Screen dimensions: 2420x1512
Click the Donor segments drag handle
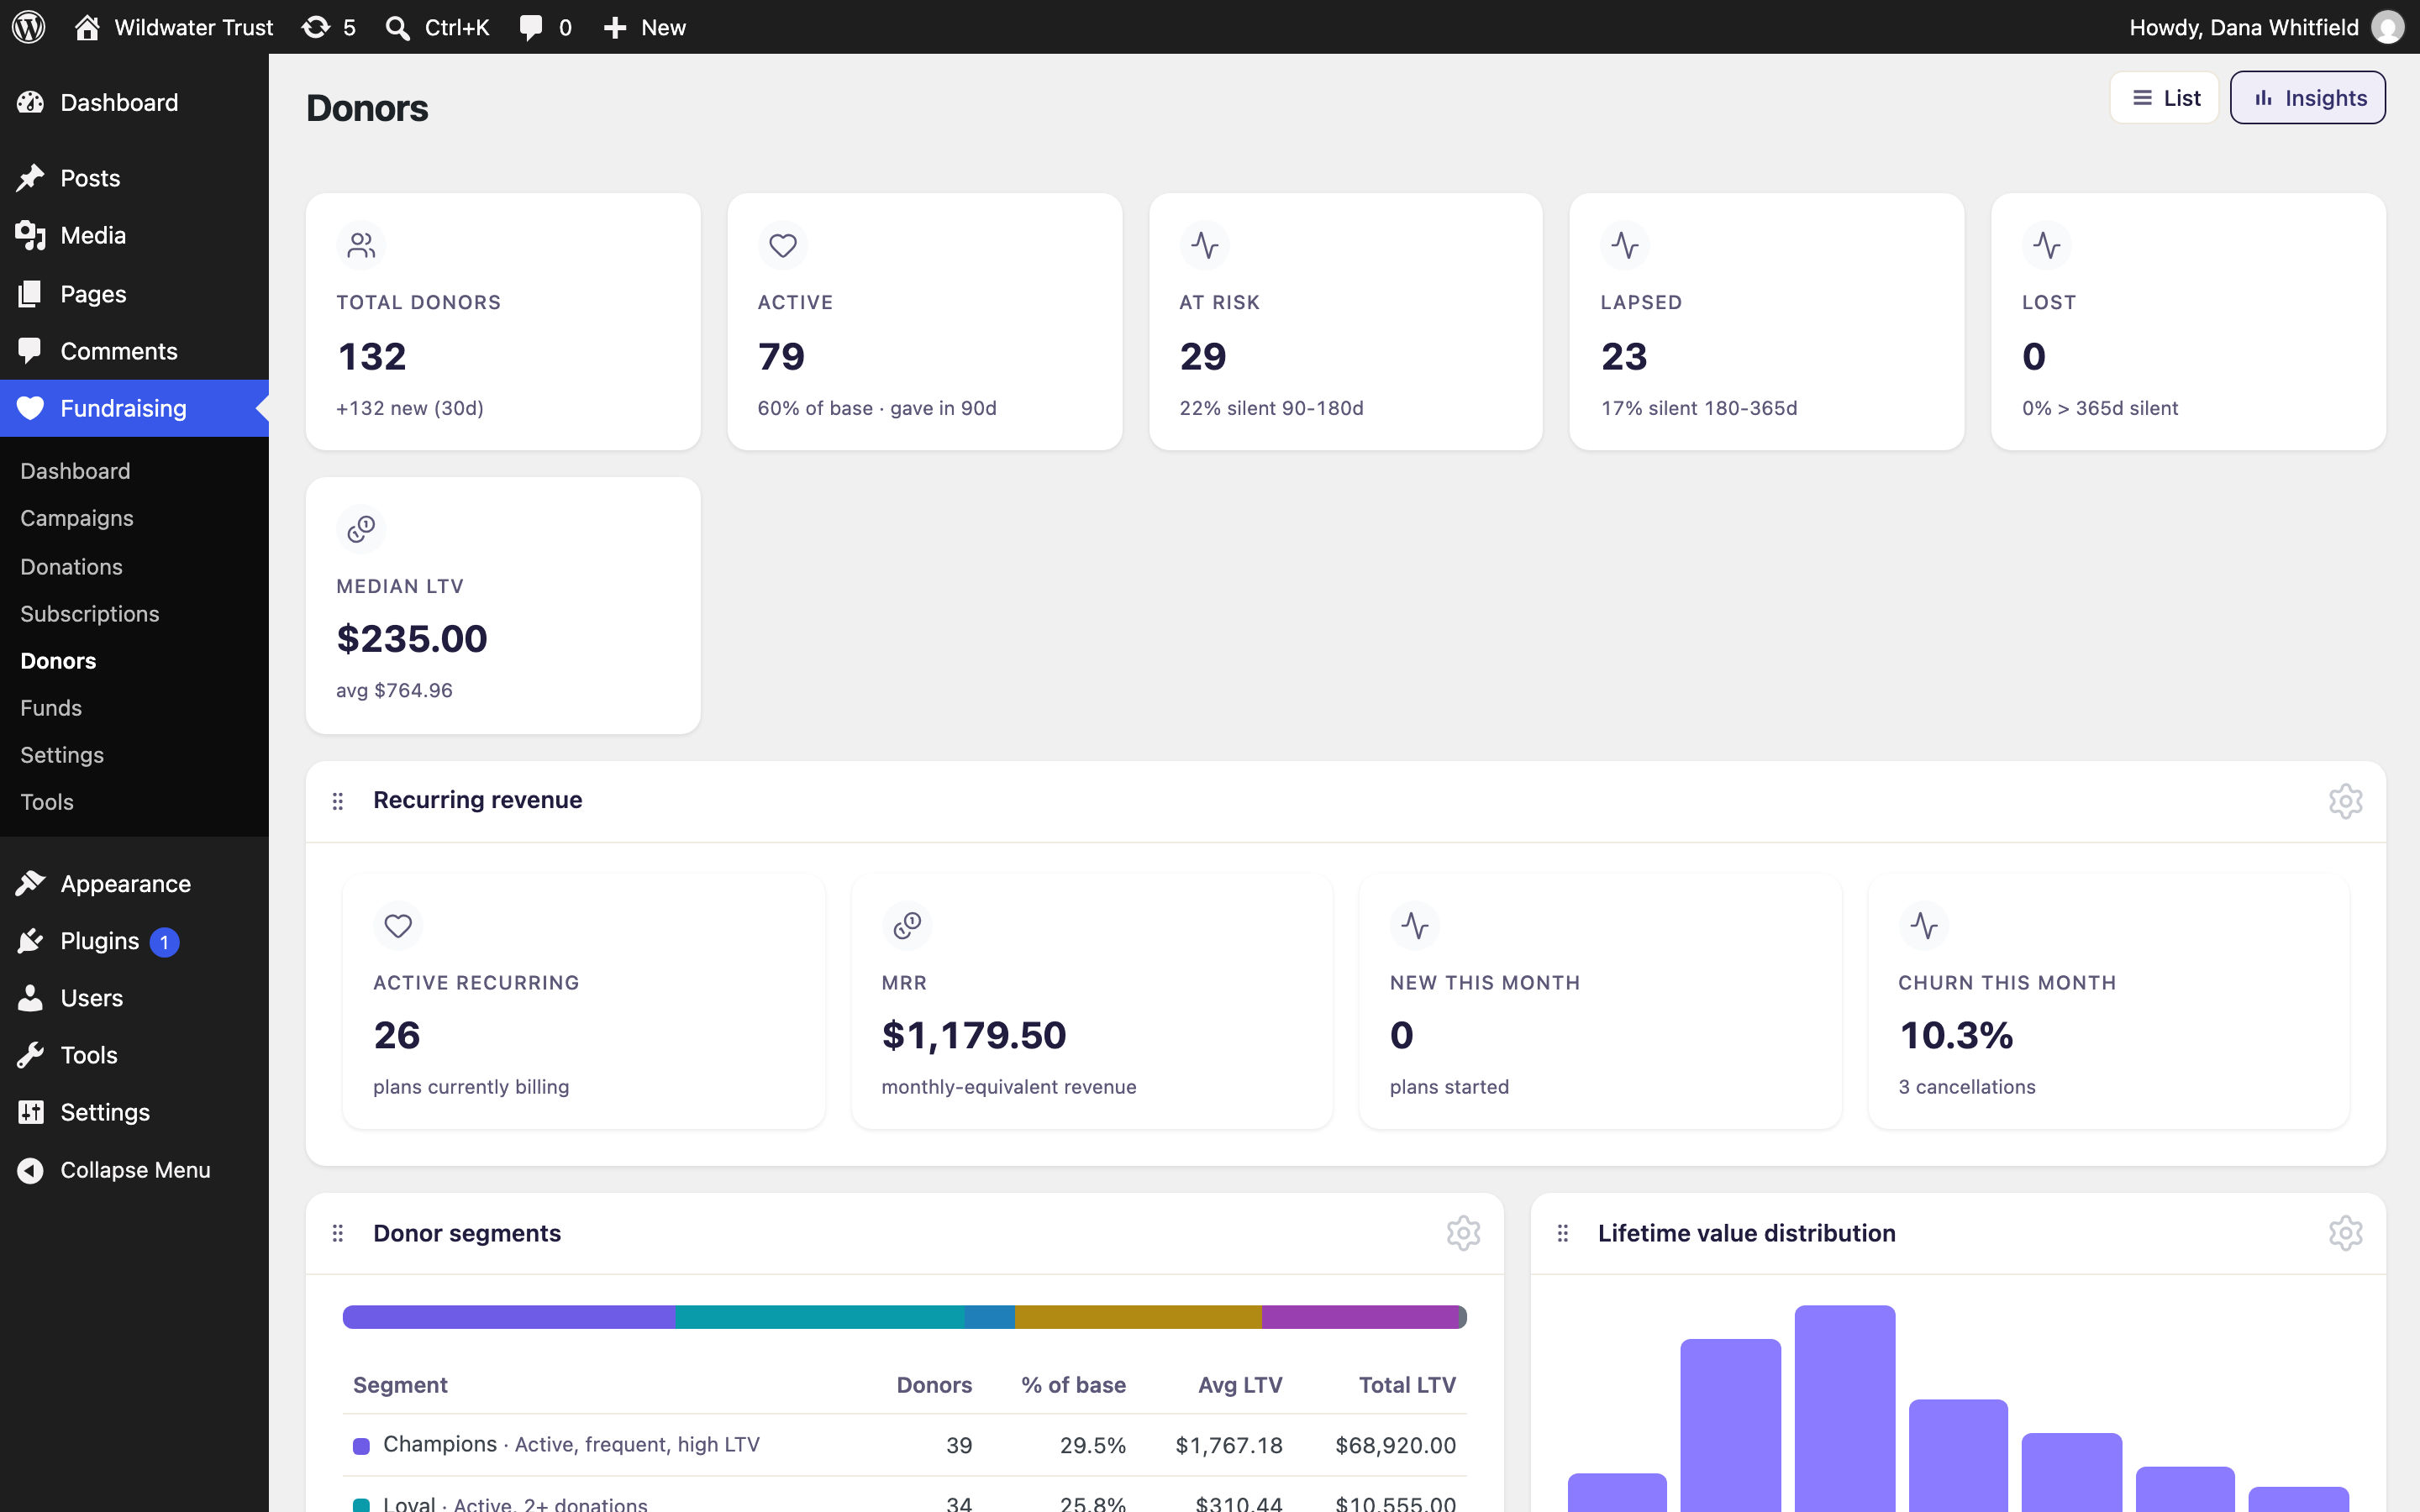(338, 1233)
